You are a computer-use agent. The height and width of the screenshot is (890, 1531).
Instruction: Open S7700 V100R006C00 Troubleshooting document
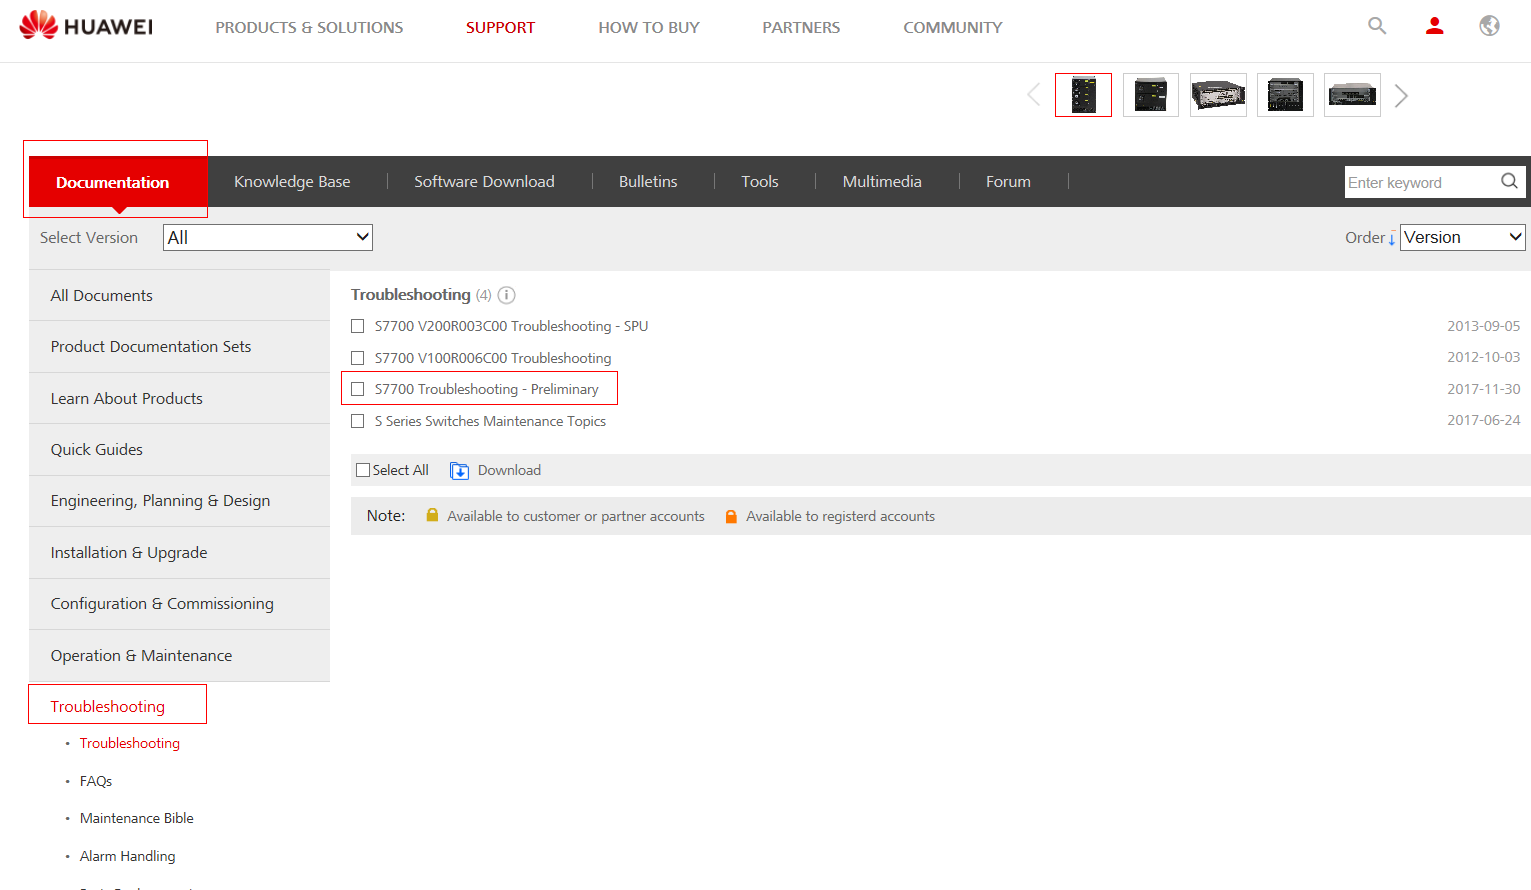493,358
